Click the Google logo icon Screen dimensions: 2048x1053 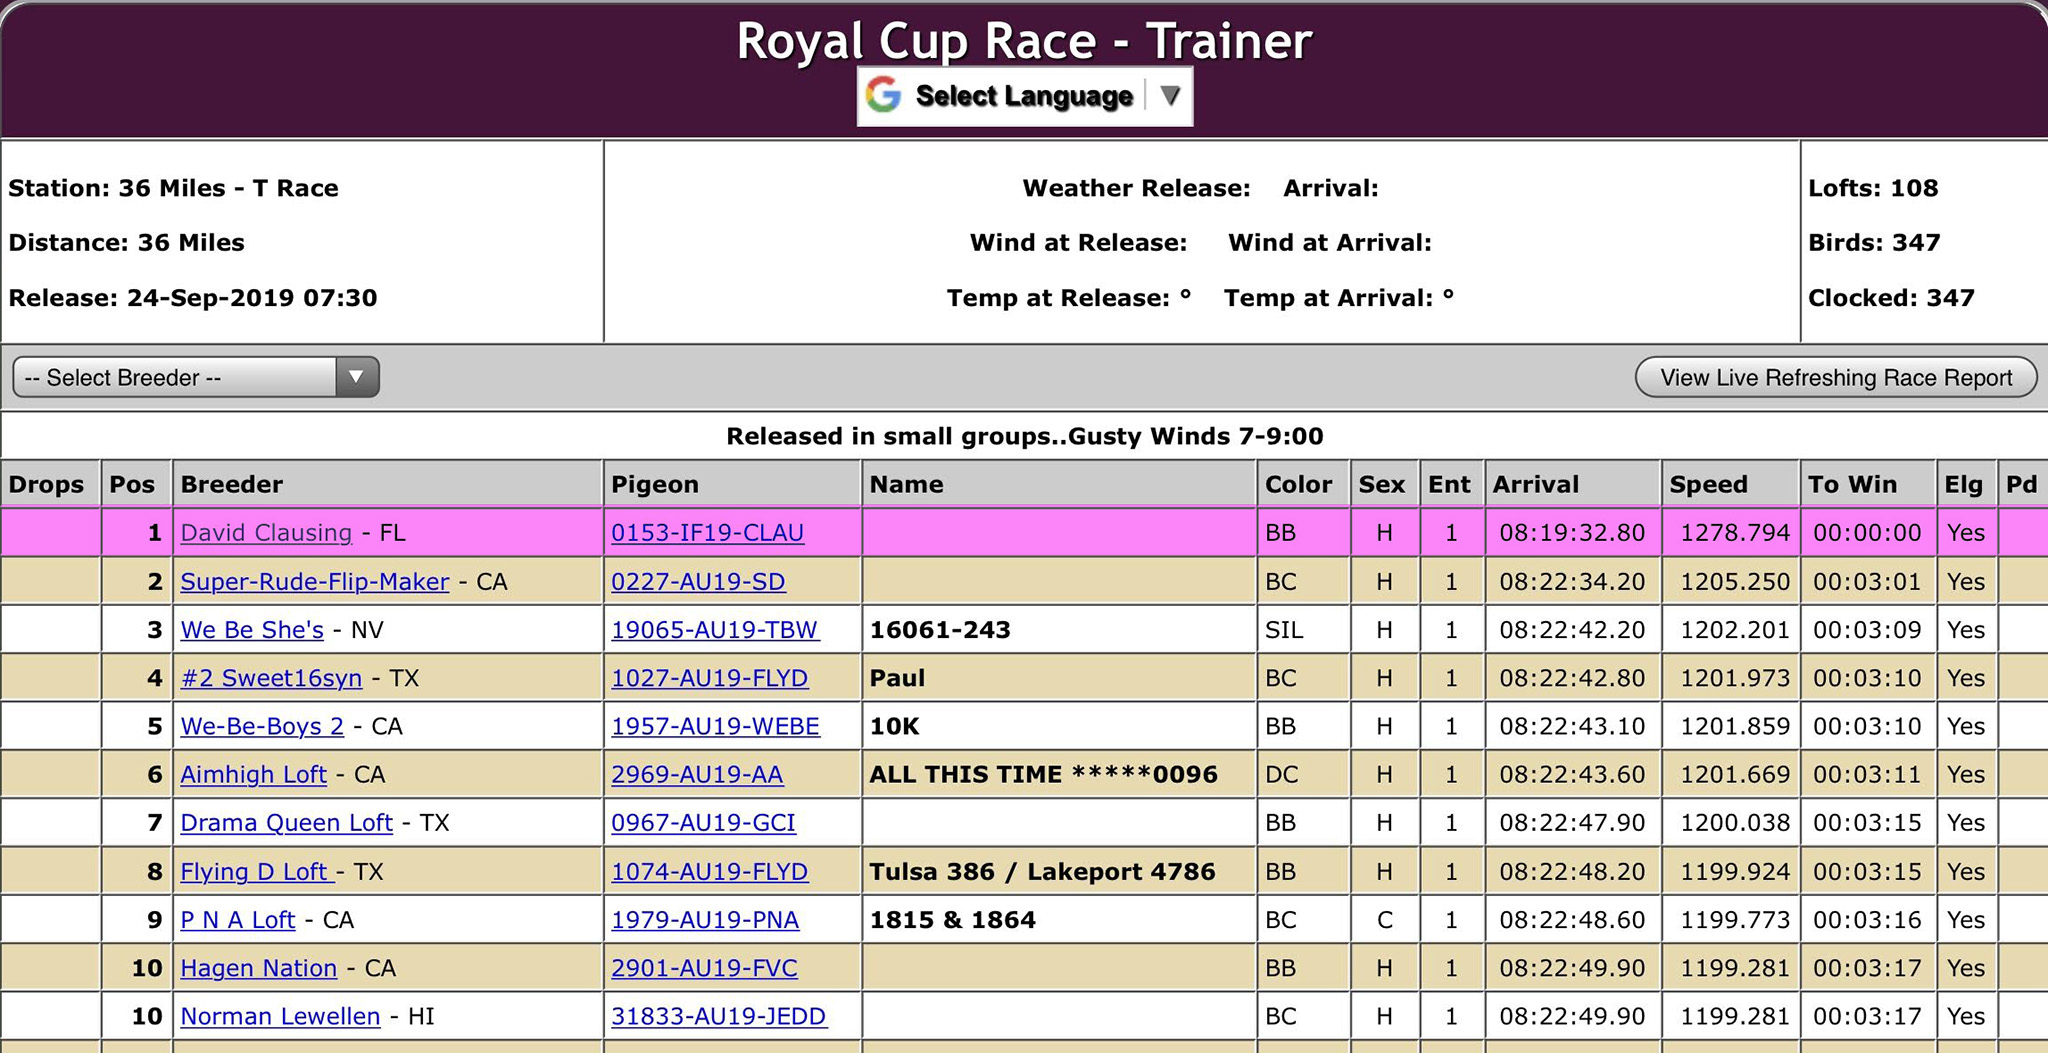coord(884,96)
